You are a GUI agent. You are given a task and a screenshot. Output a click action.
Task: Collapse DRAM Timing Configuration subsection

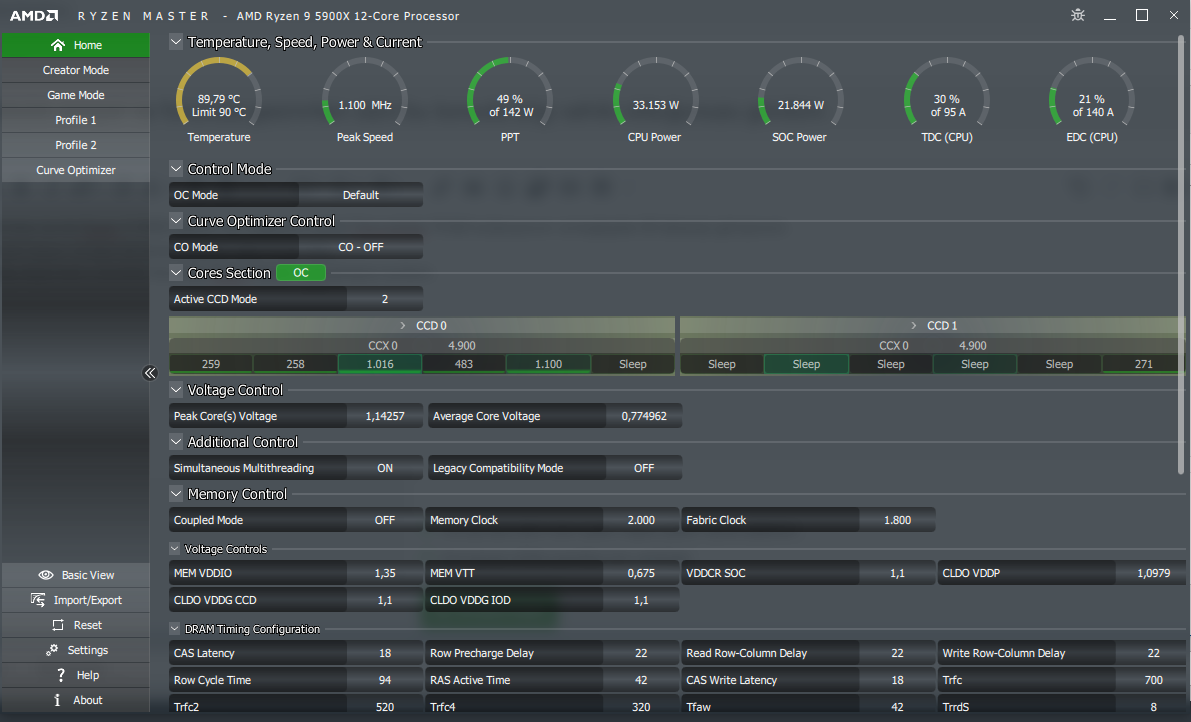(x=175, y=629)
